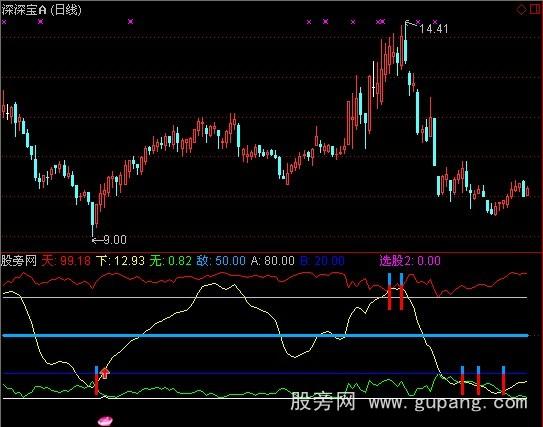543x427 pixels.
Task: Click the doubled purple x marker near the peak
Action: pyautogui.click(x=380, y=22)
